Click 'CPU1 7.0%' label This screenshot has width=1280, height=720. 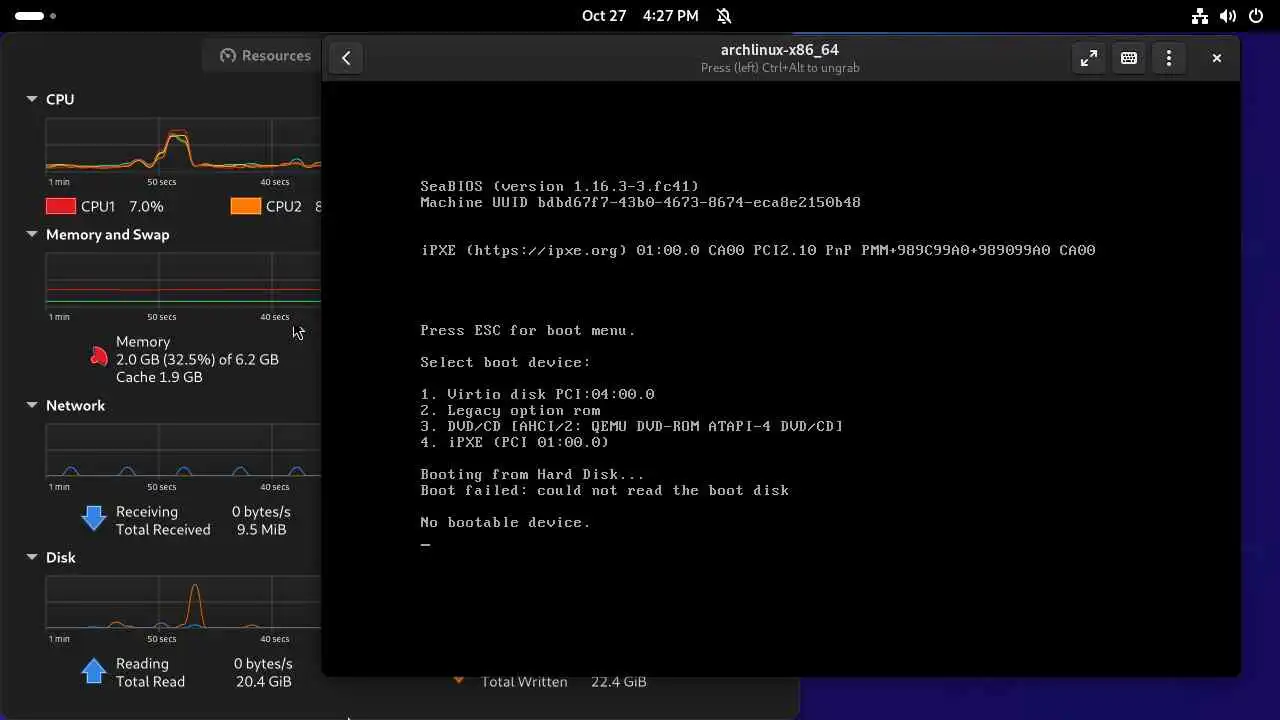pos(122,206)
